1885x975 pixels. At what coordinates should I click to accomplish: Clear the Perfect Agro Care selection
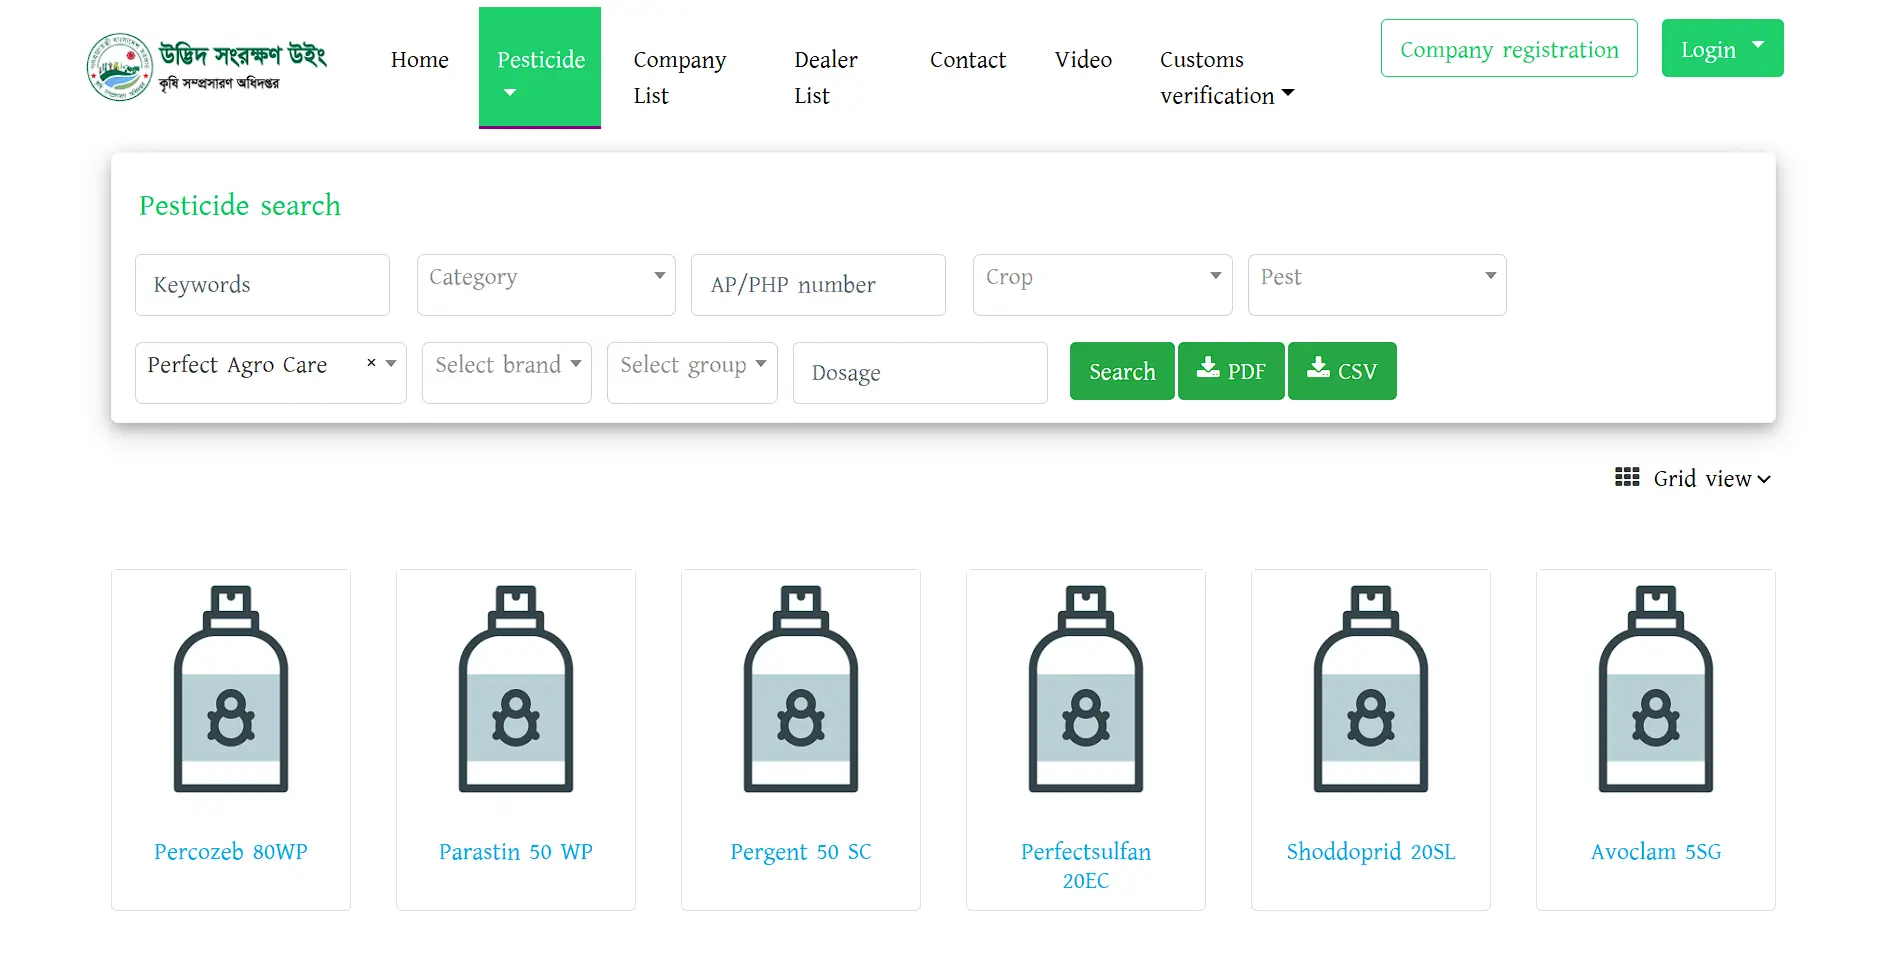tap(371, 363)
